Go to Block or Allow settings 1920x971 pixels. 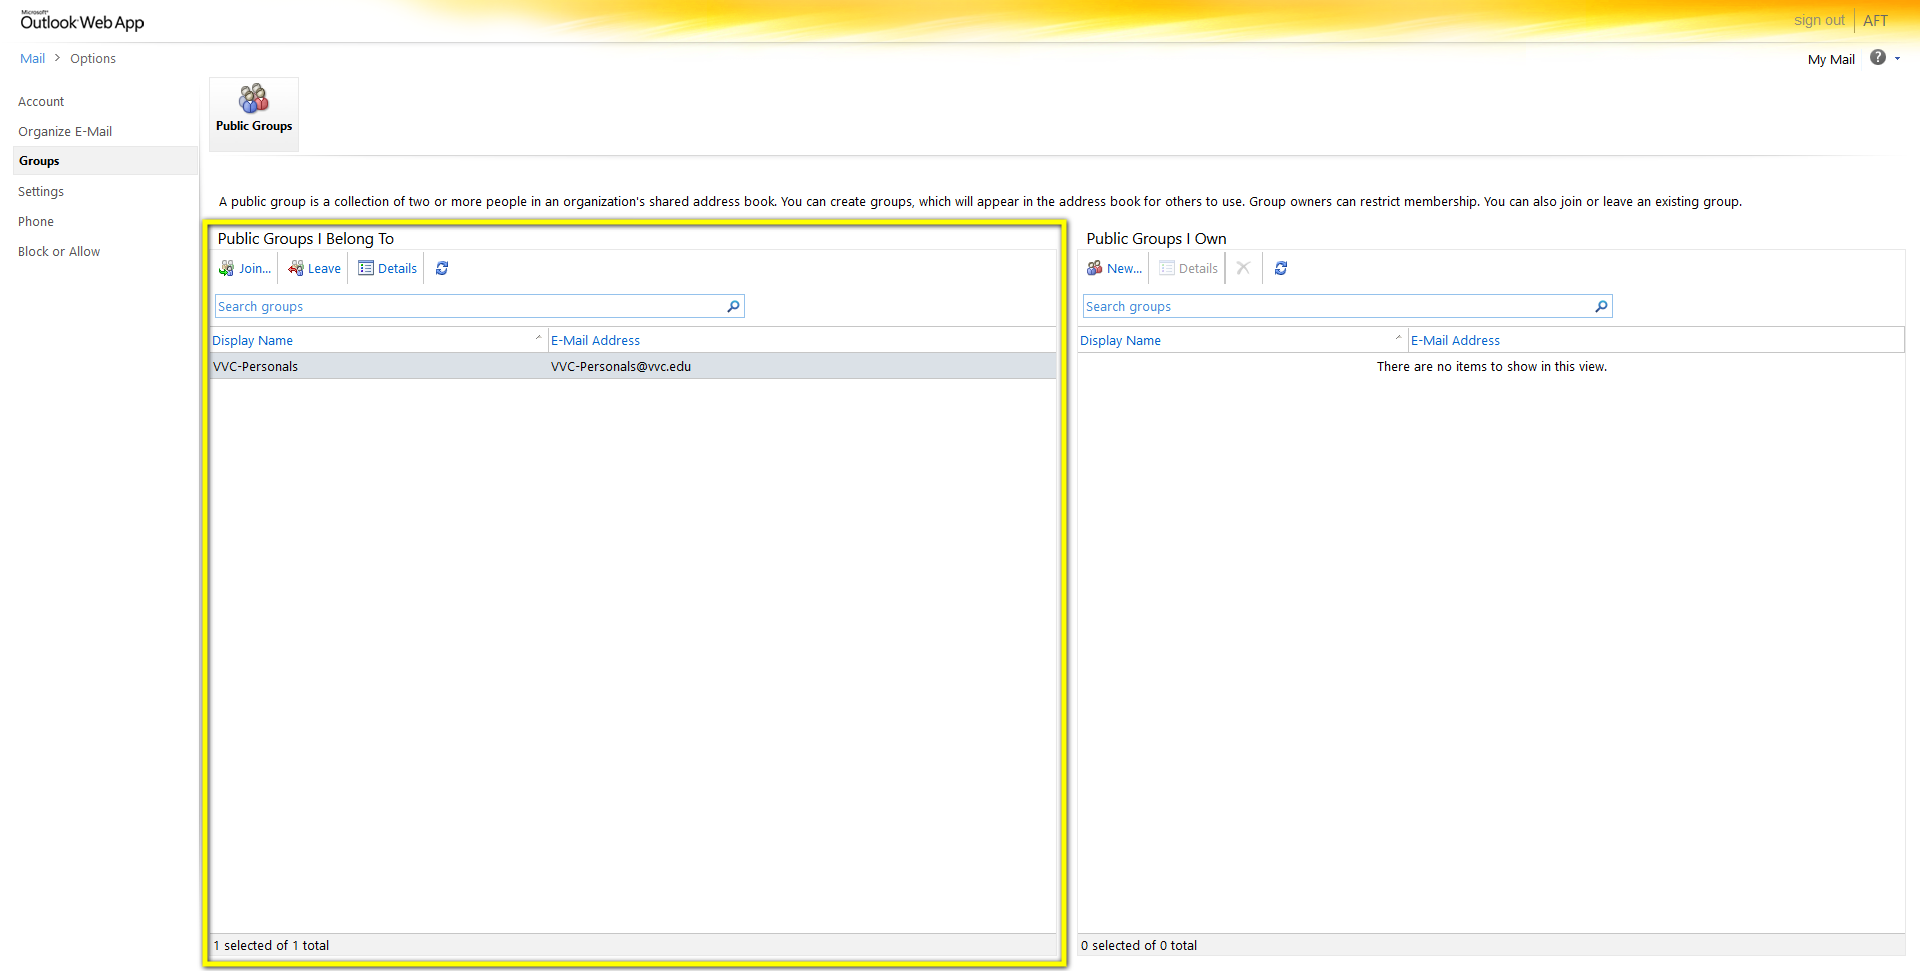coord(59,251)
